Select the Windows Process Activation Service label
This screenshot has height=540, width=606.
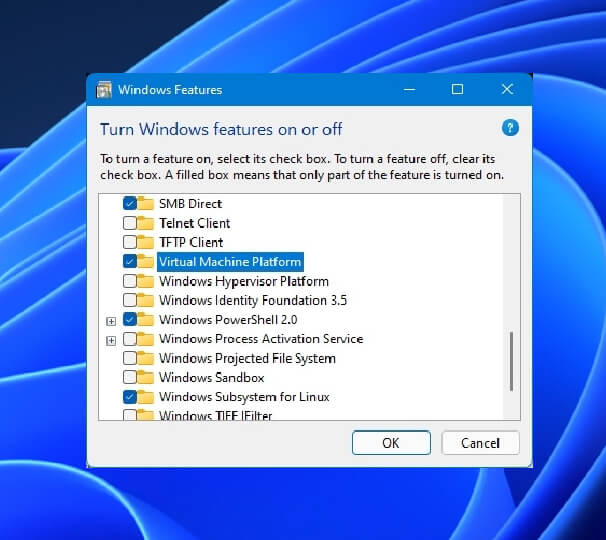tap(261, 339)
